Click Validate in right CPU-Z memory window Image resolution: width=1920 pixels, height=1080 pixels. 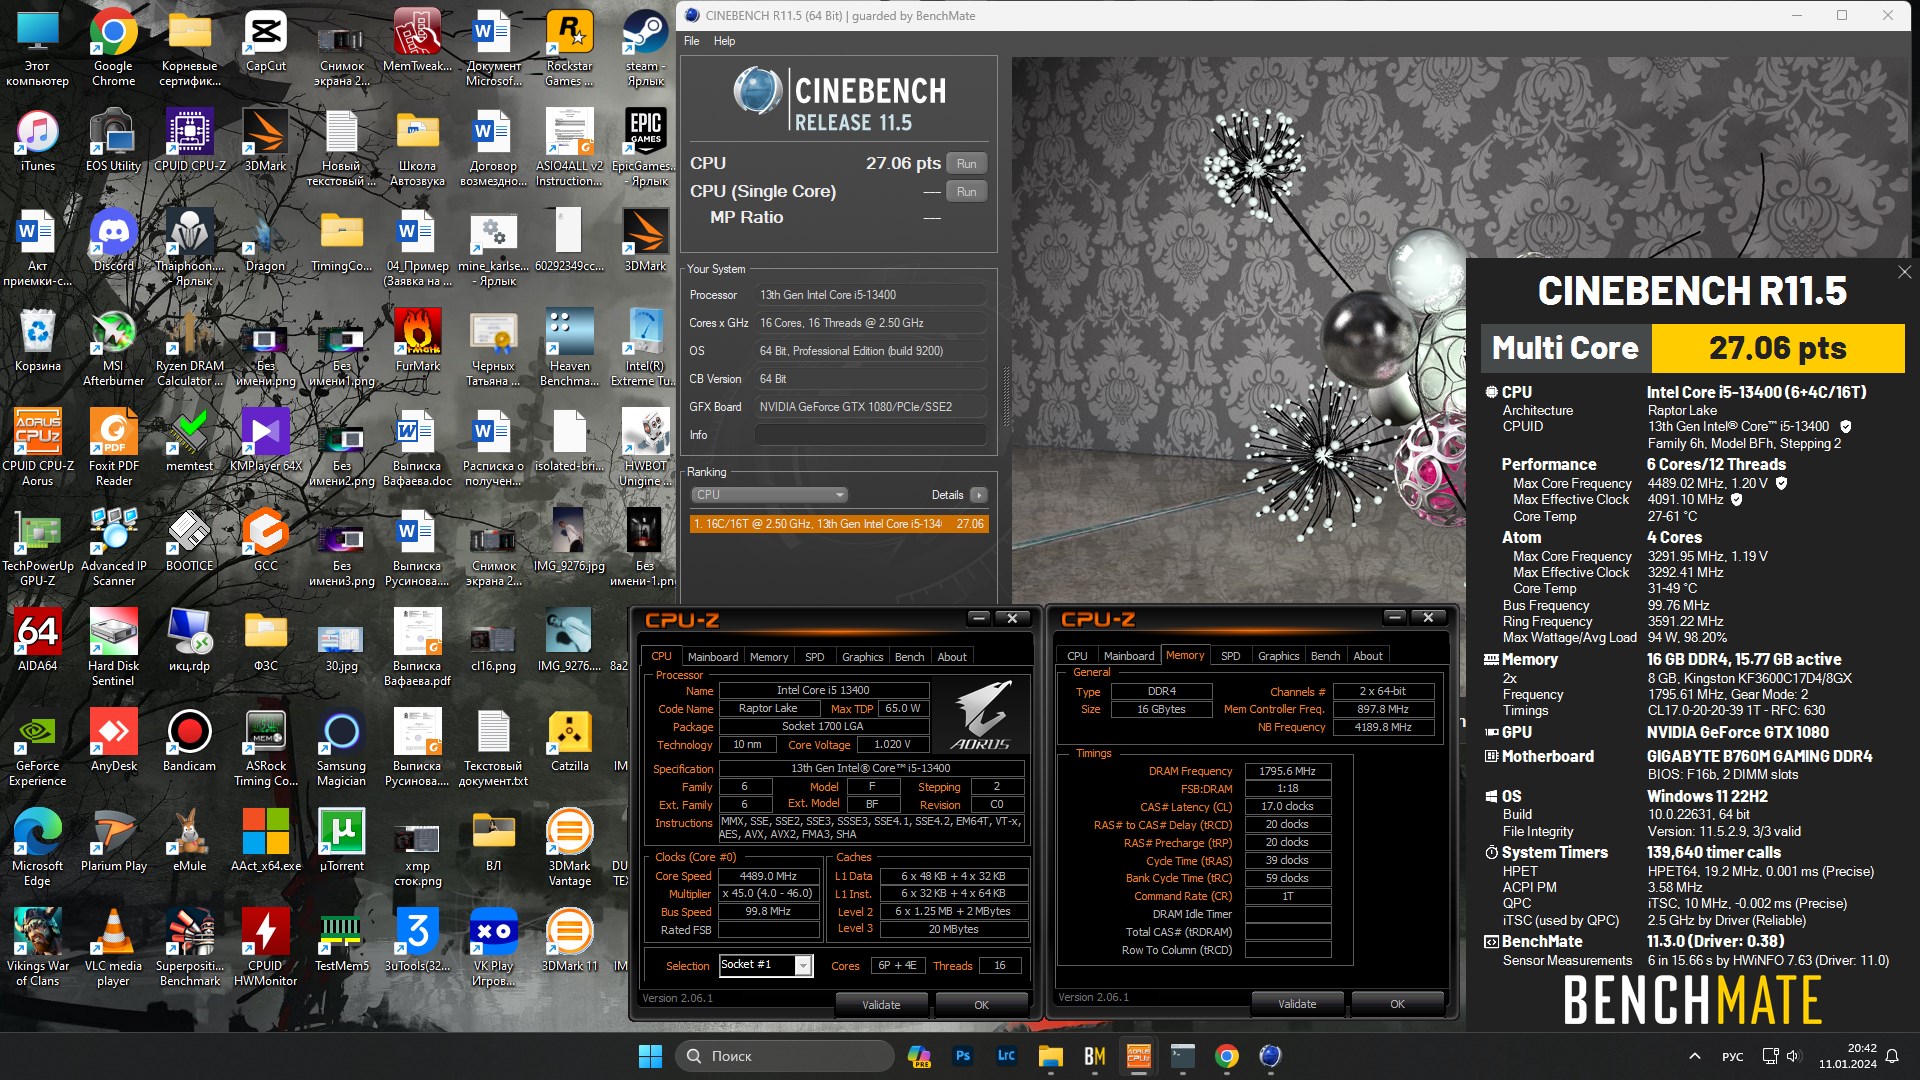click(x=1297, y=1004)
